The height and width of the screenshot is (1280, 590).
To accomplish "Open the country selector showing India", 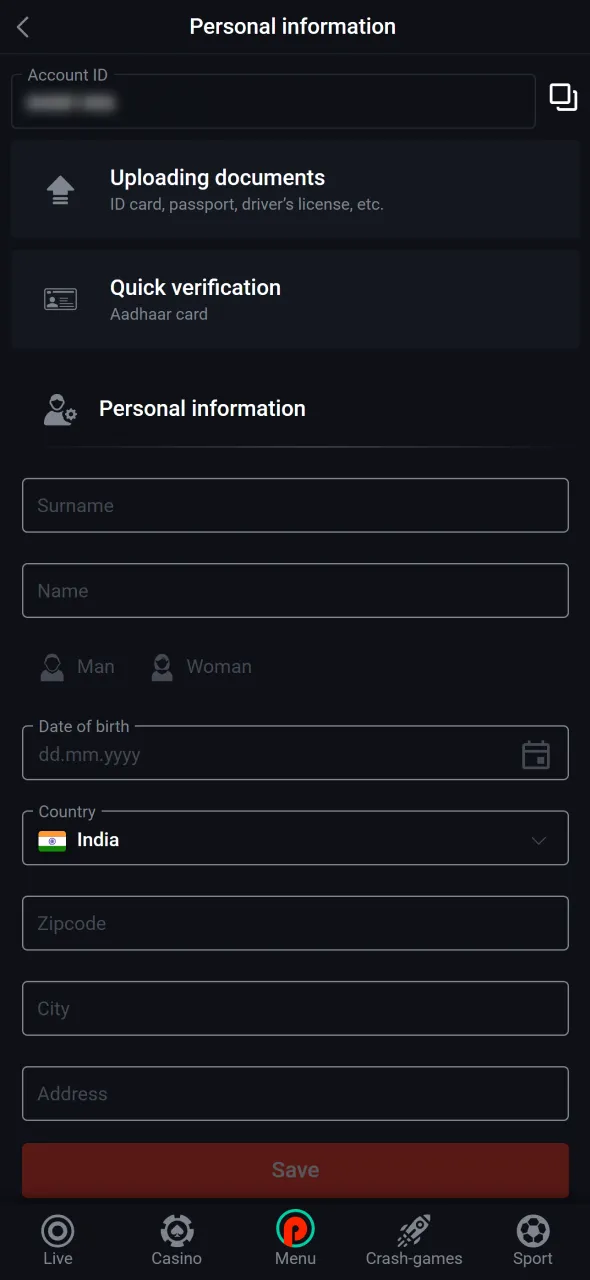I will coord(295,839).
